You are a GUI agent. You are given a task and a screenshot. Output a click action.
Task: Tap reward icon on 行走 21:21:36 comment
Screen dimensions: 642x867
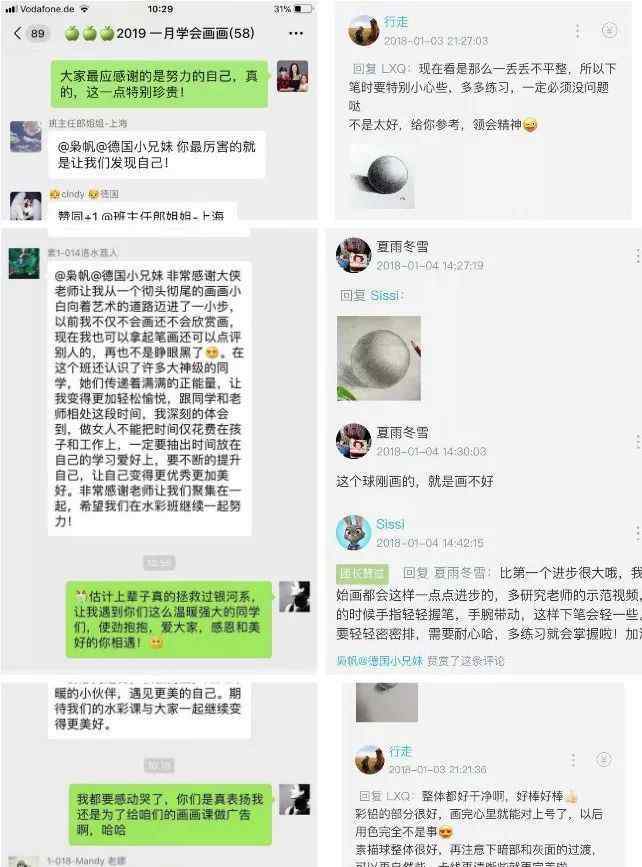click(603, 760)
